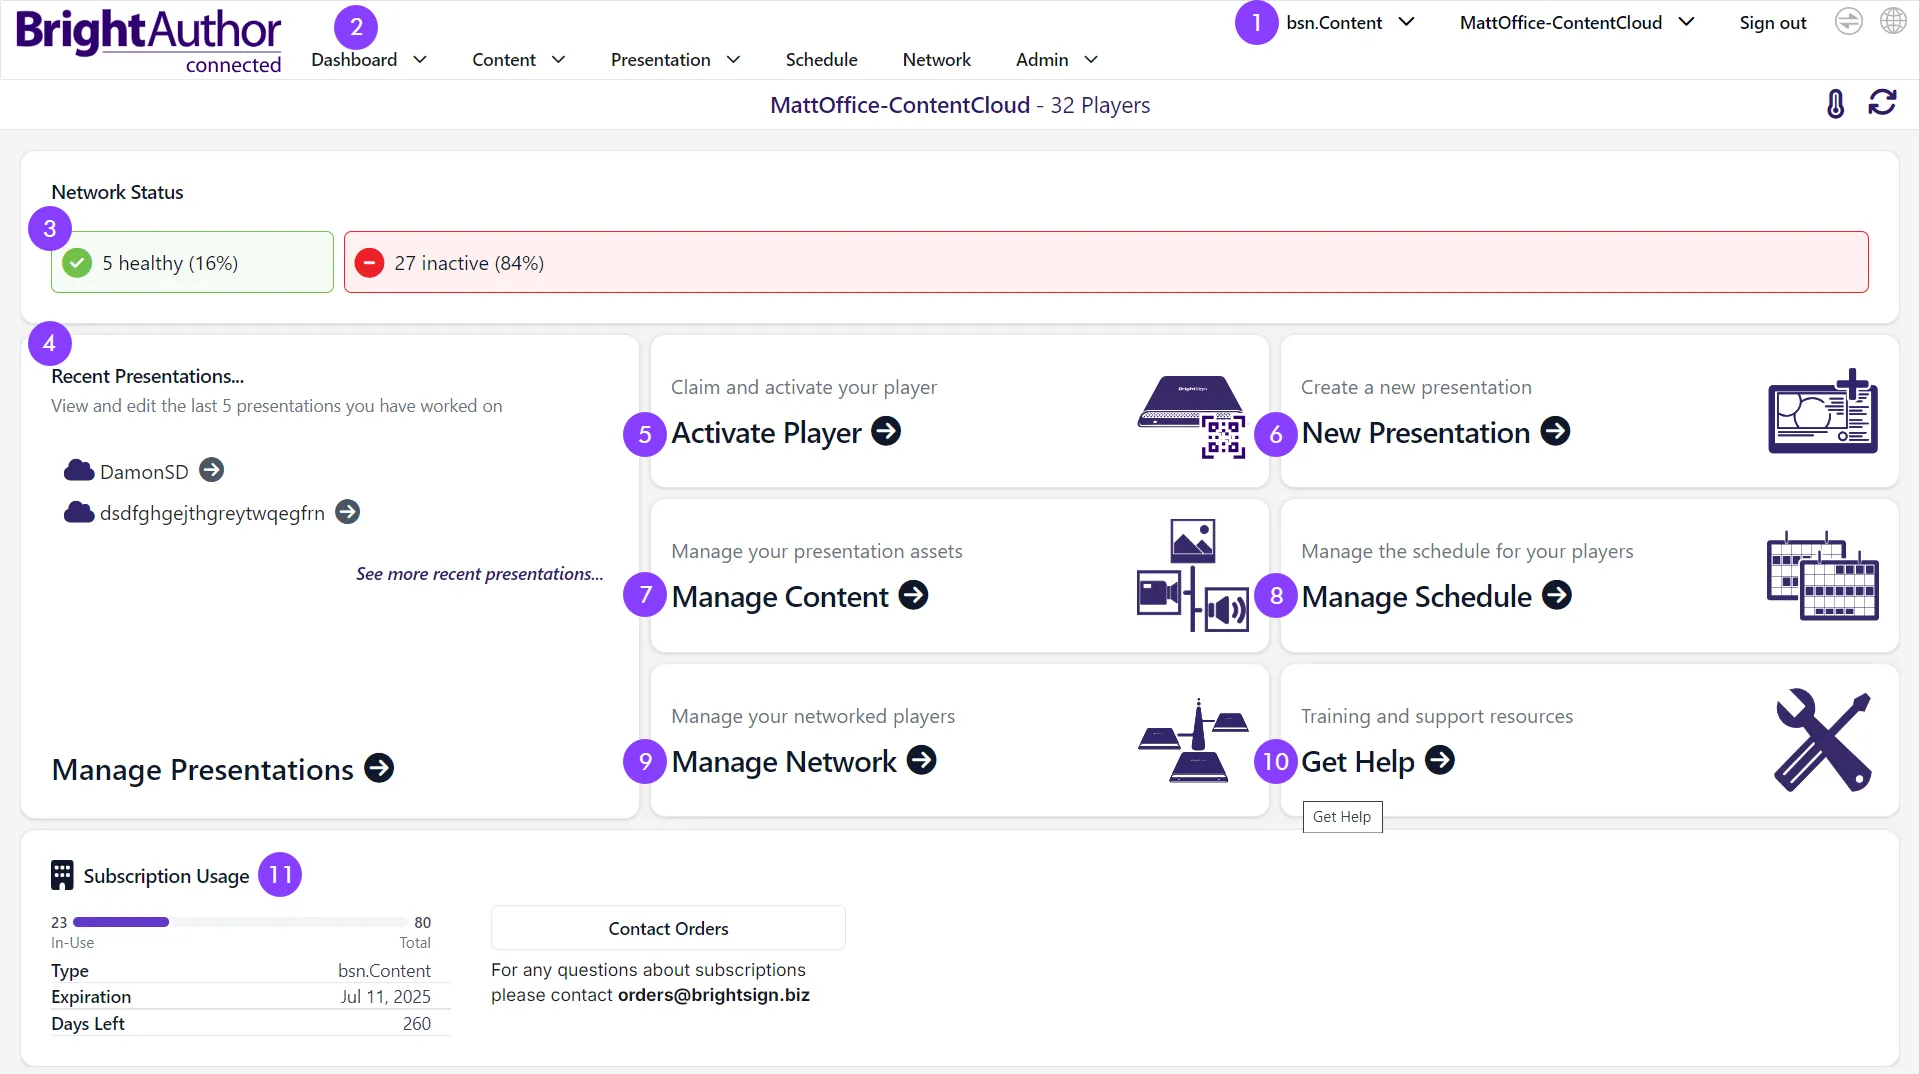Click the Manage Content media assets icon
The image size is (1919, 1074).
tap(1192, 575)
